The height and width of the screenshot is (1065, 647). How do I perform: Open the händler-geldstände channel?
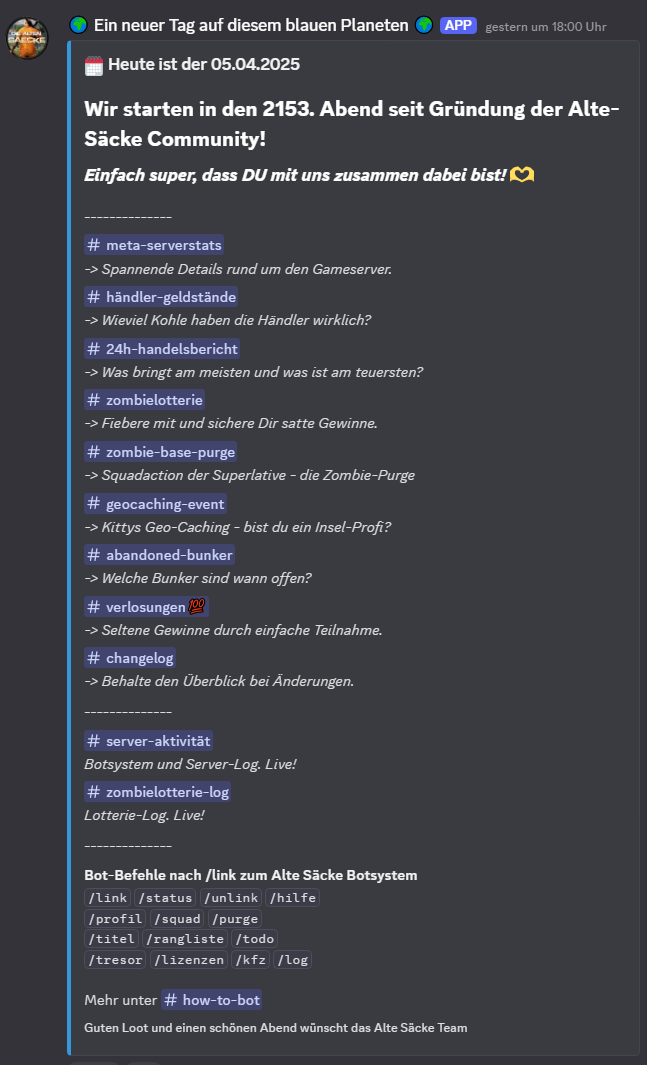coord(161,297)
